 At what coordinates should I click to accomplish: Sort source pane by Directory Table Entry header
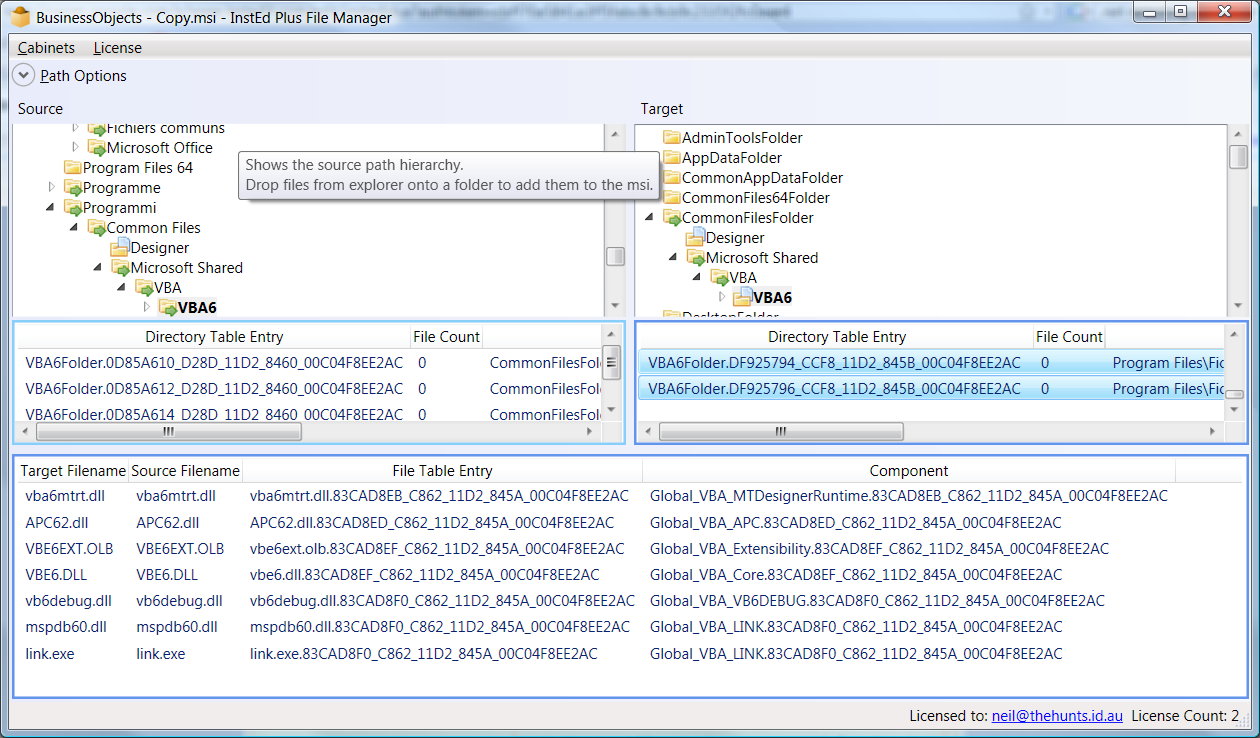pos(214,337)
